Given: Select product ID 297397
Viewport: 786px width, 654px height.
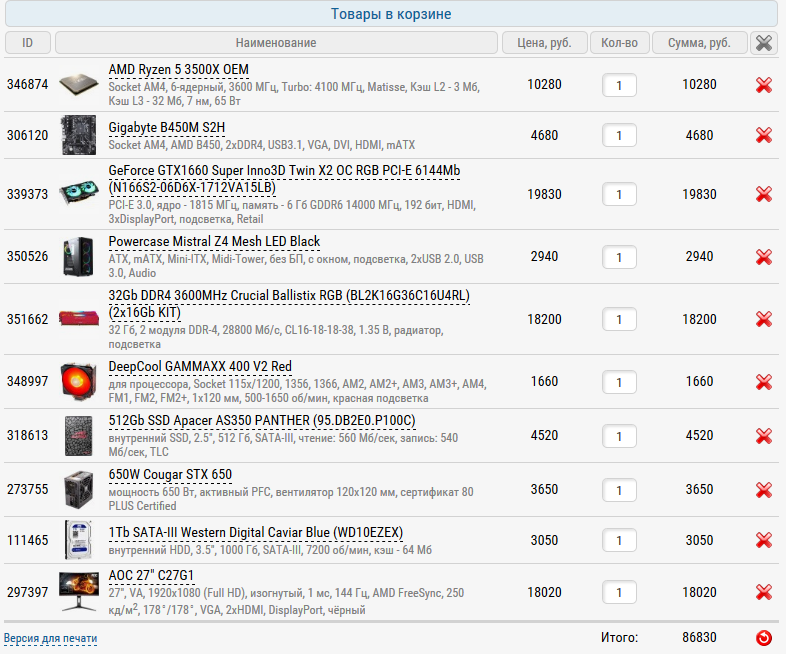Looking at the screenshot, I should point(28,592).
